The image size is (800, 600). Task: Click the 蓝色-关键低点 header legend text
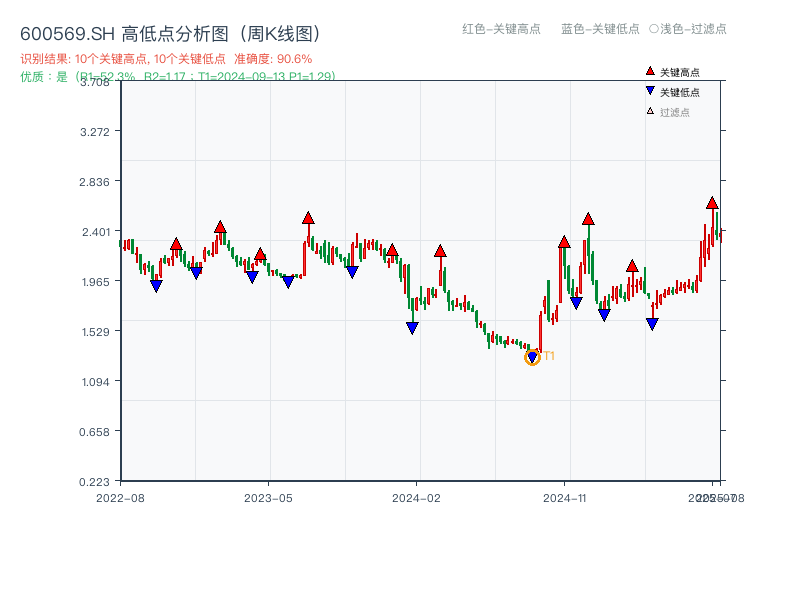click(600, 29)
